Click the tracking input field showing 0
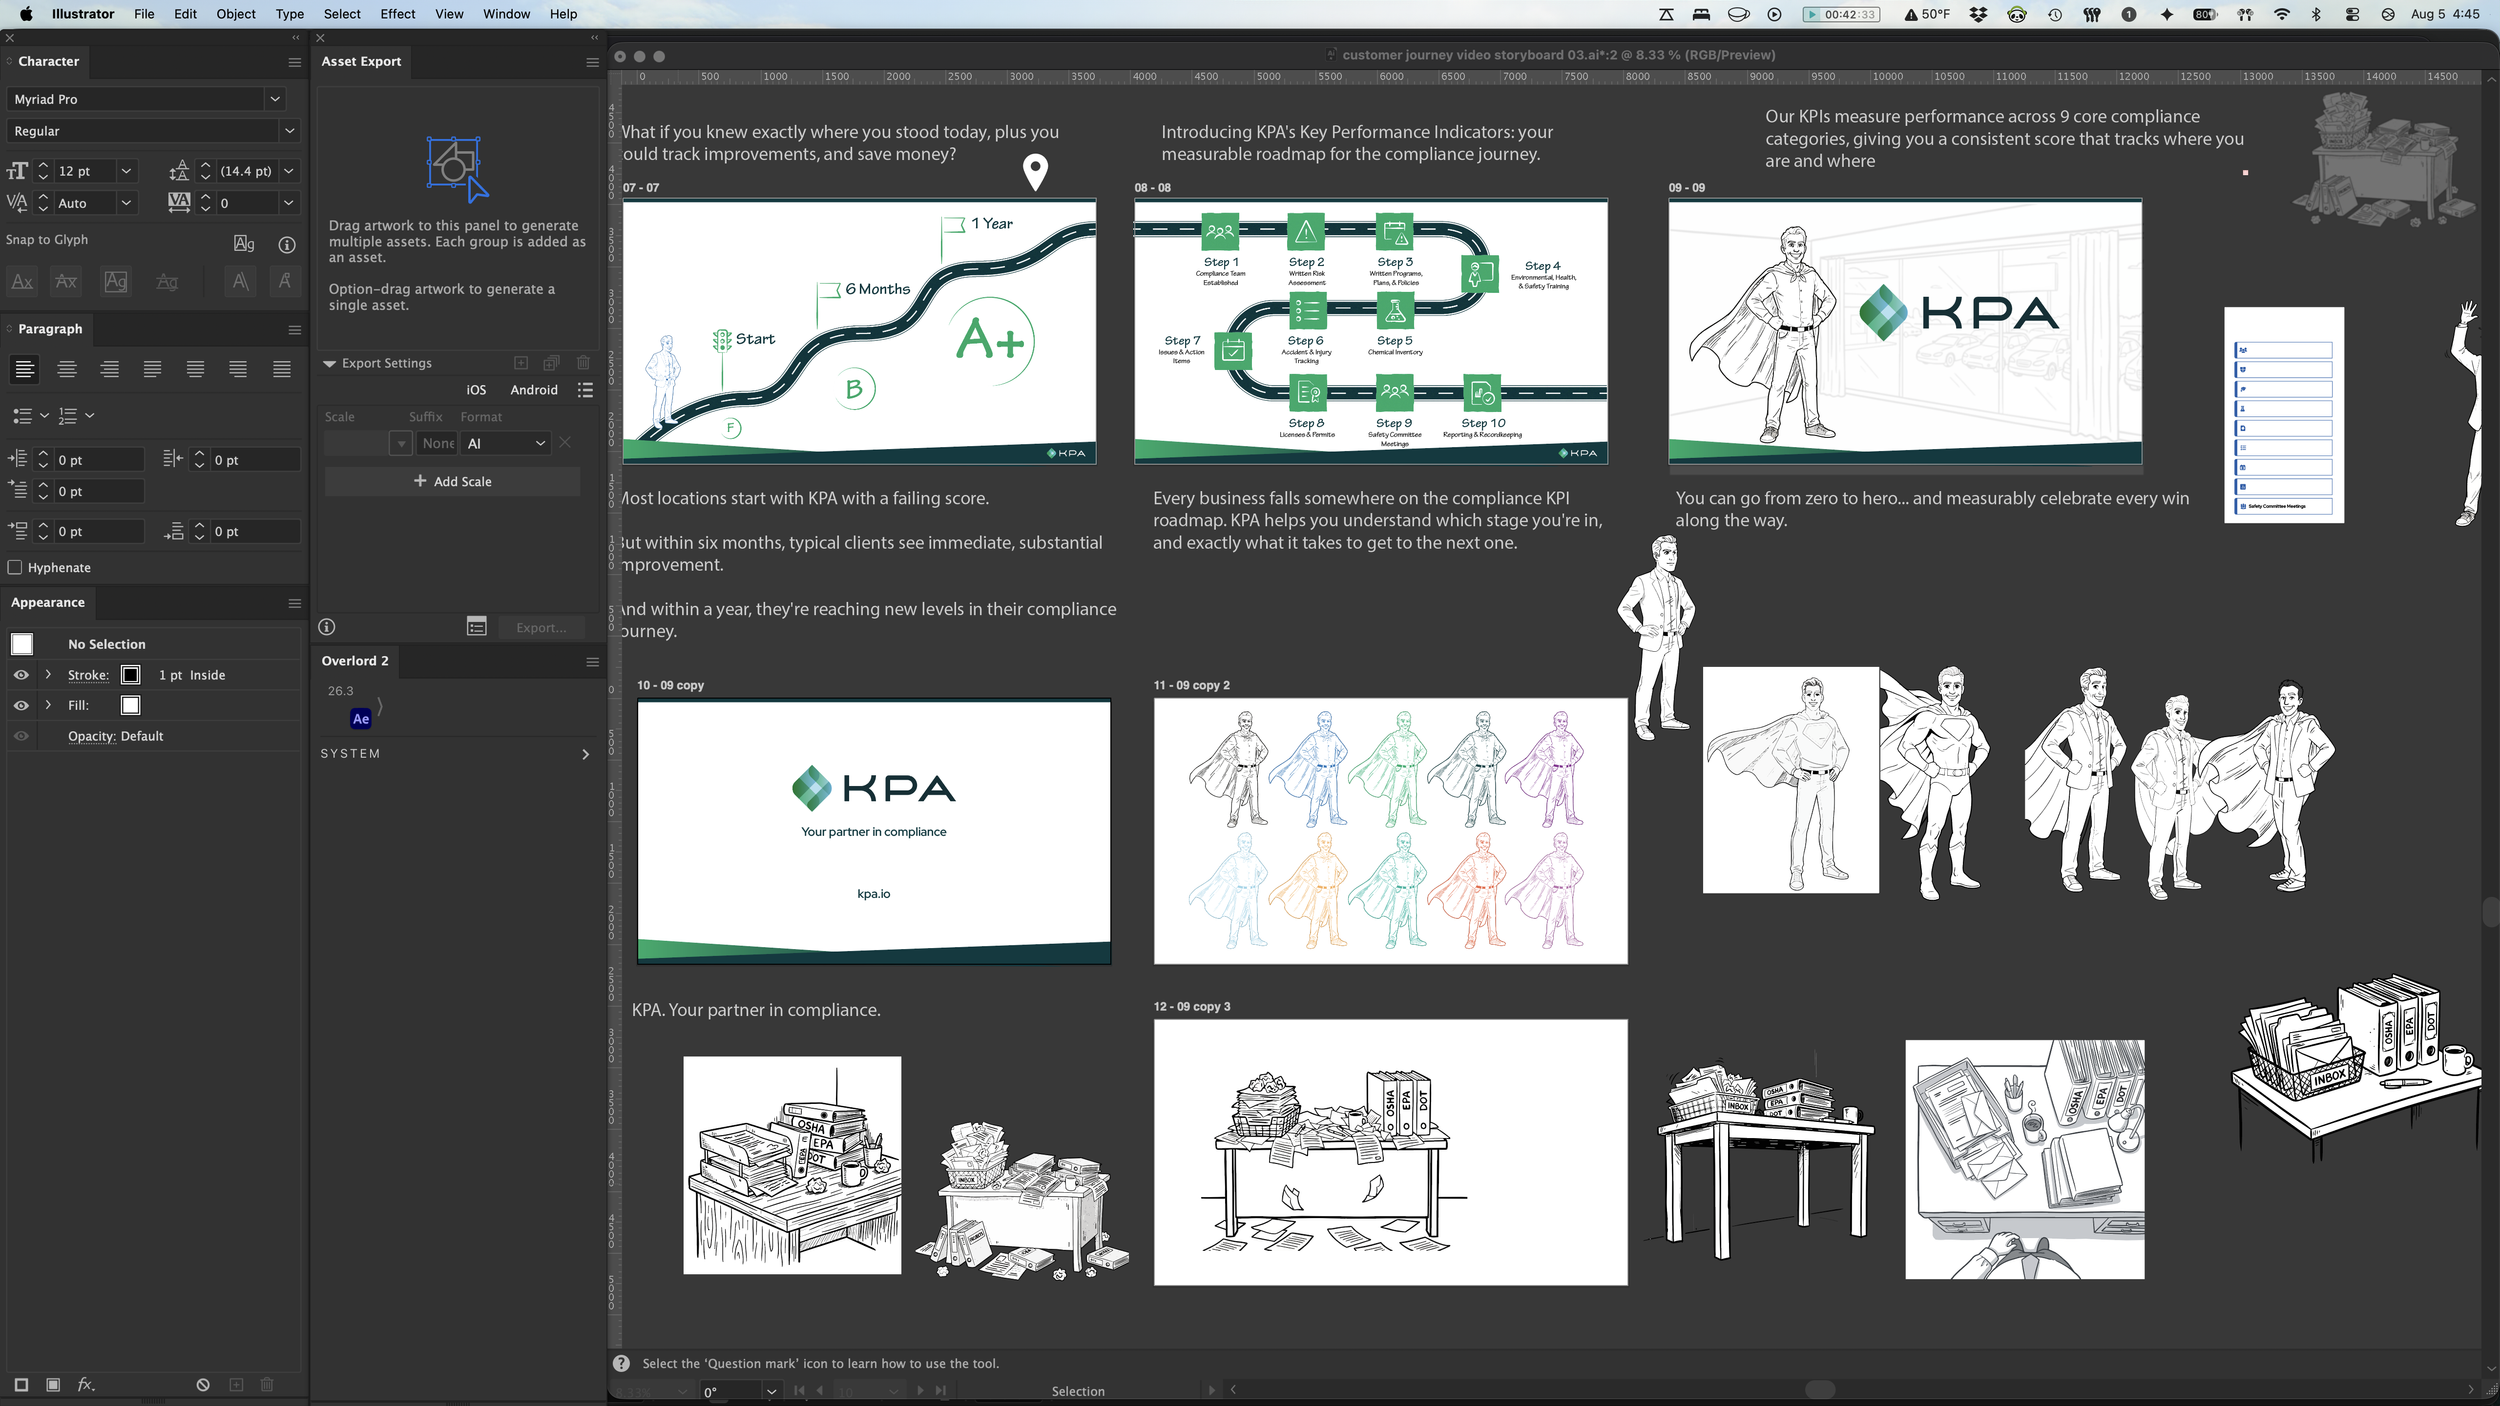Screen dimensions: 2500x1406 click(x=247, y=203)
